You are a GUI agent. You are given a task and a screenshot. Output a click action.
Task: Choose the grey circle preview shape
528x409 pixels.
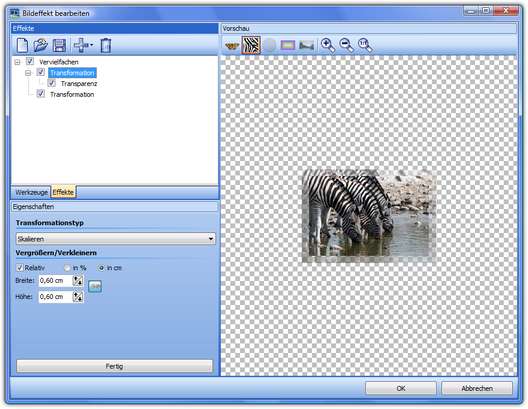click(269, 45)
